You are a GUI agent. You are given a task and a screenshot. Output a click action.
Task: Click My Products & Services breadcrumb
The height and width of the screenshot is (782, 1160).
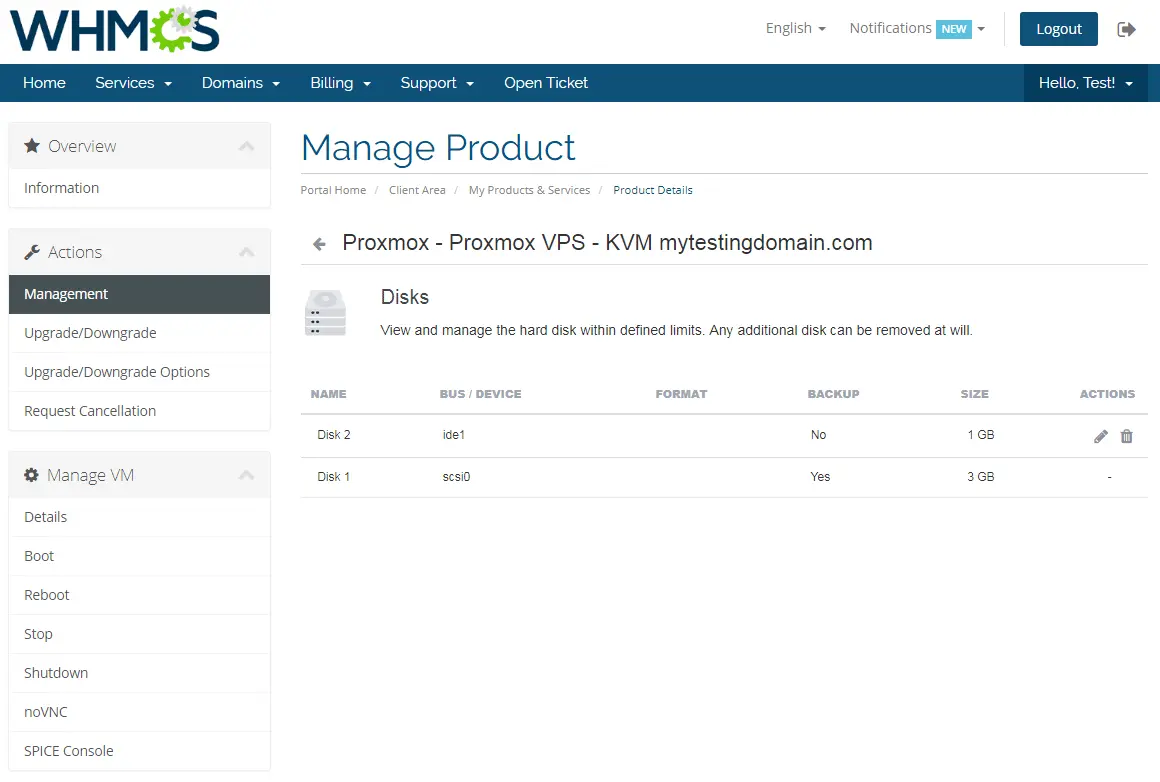pos(530,190)
